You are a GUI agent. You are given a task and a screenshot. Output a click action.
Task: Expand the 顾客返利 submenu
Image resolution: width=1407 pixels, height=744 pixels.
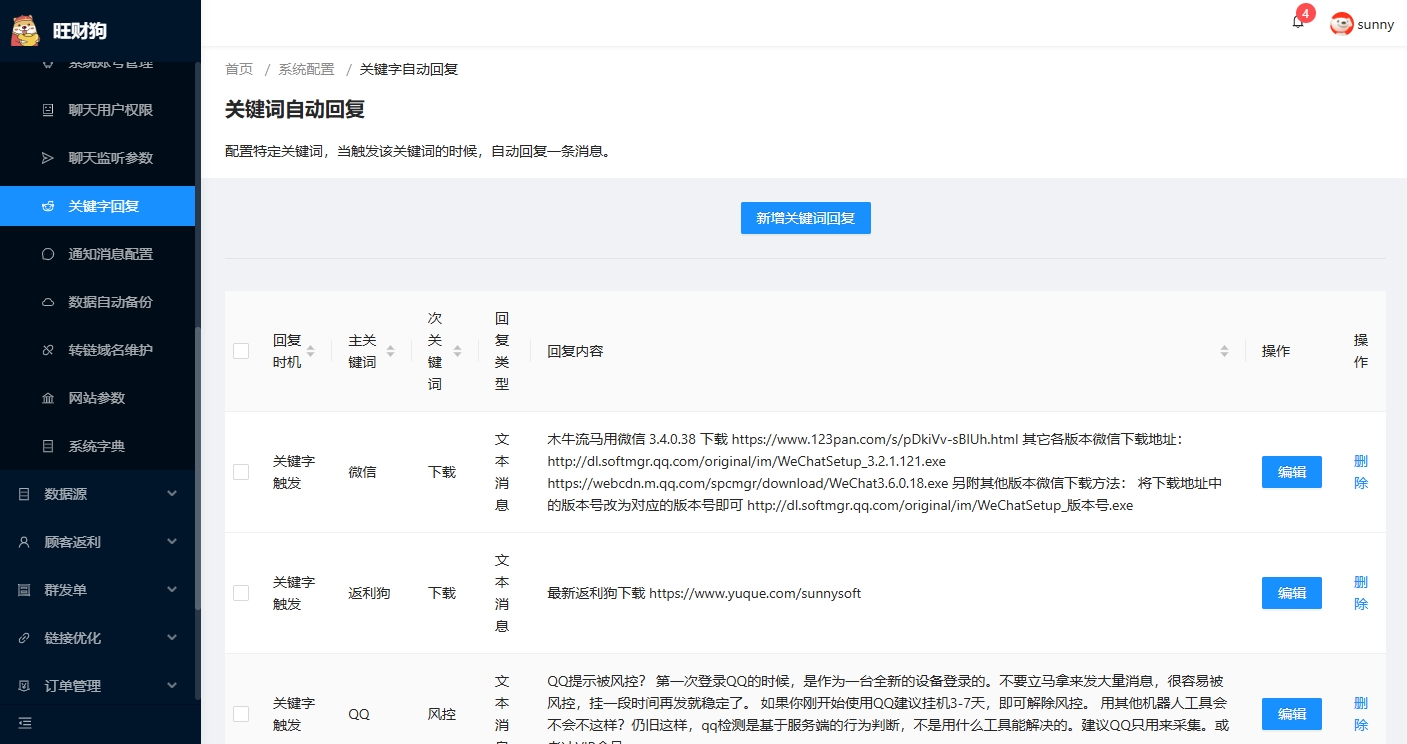pos(97,542)
